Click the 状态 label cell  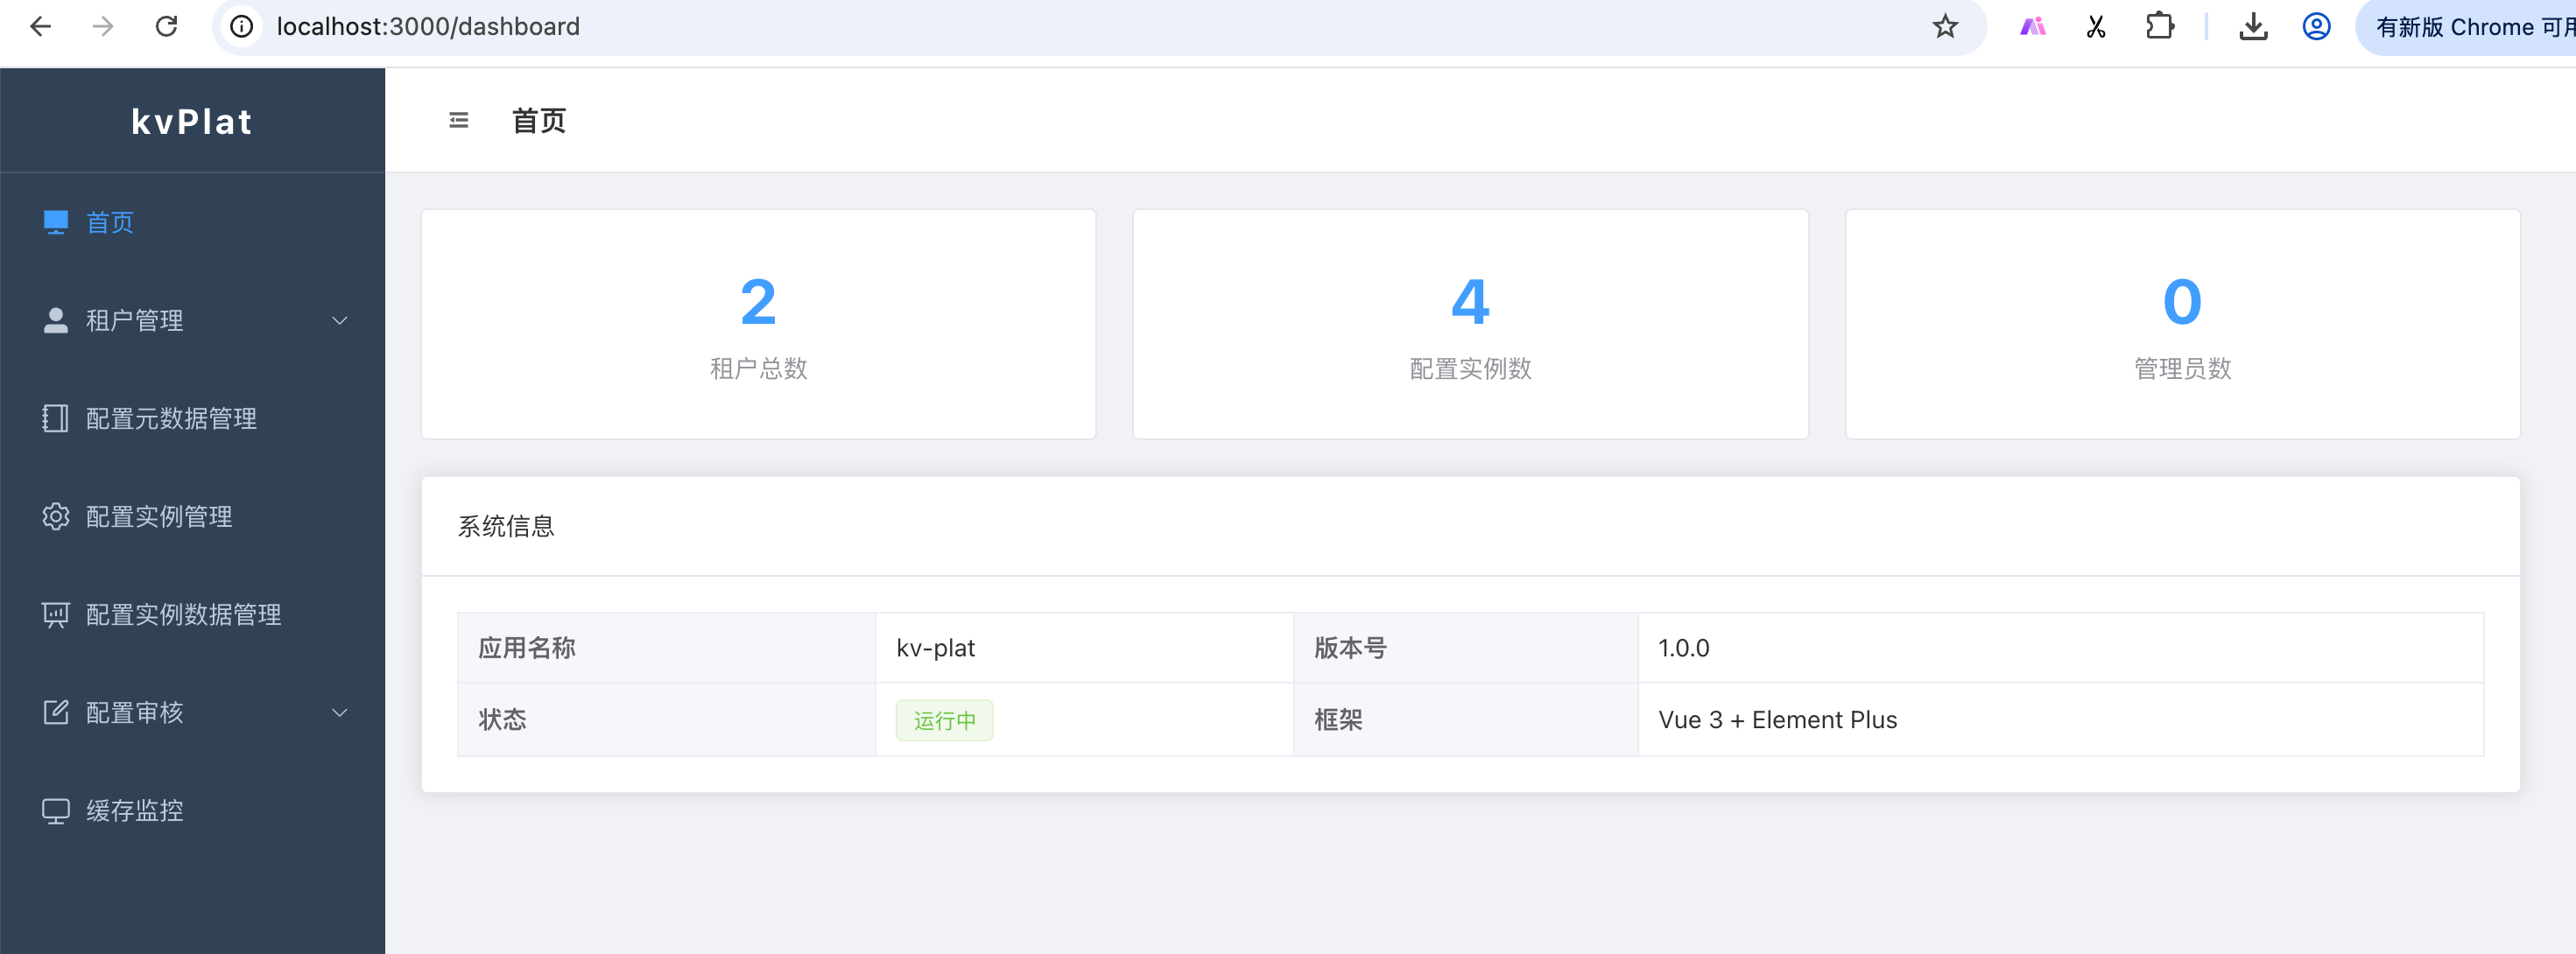coord(667,720)
